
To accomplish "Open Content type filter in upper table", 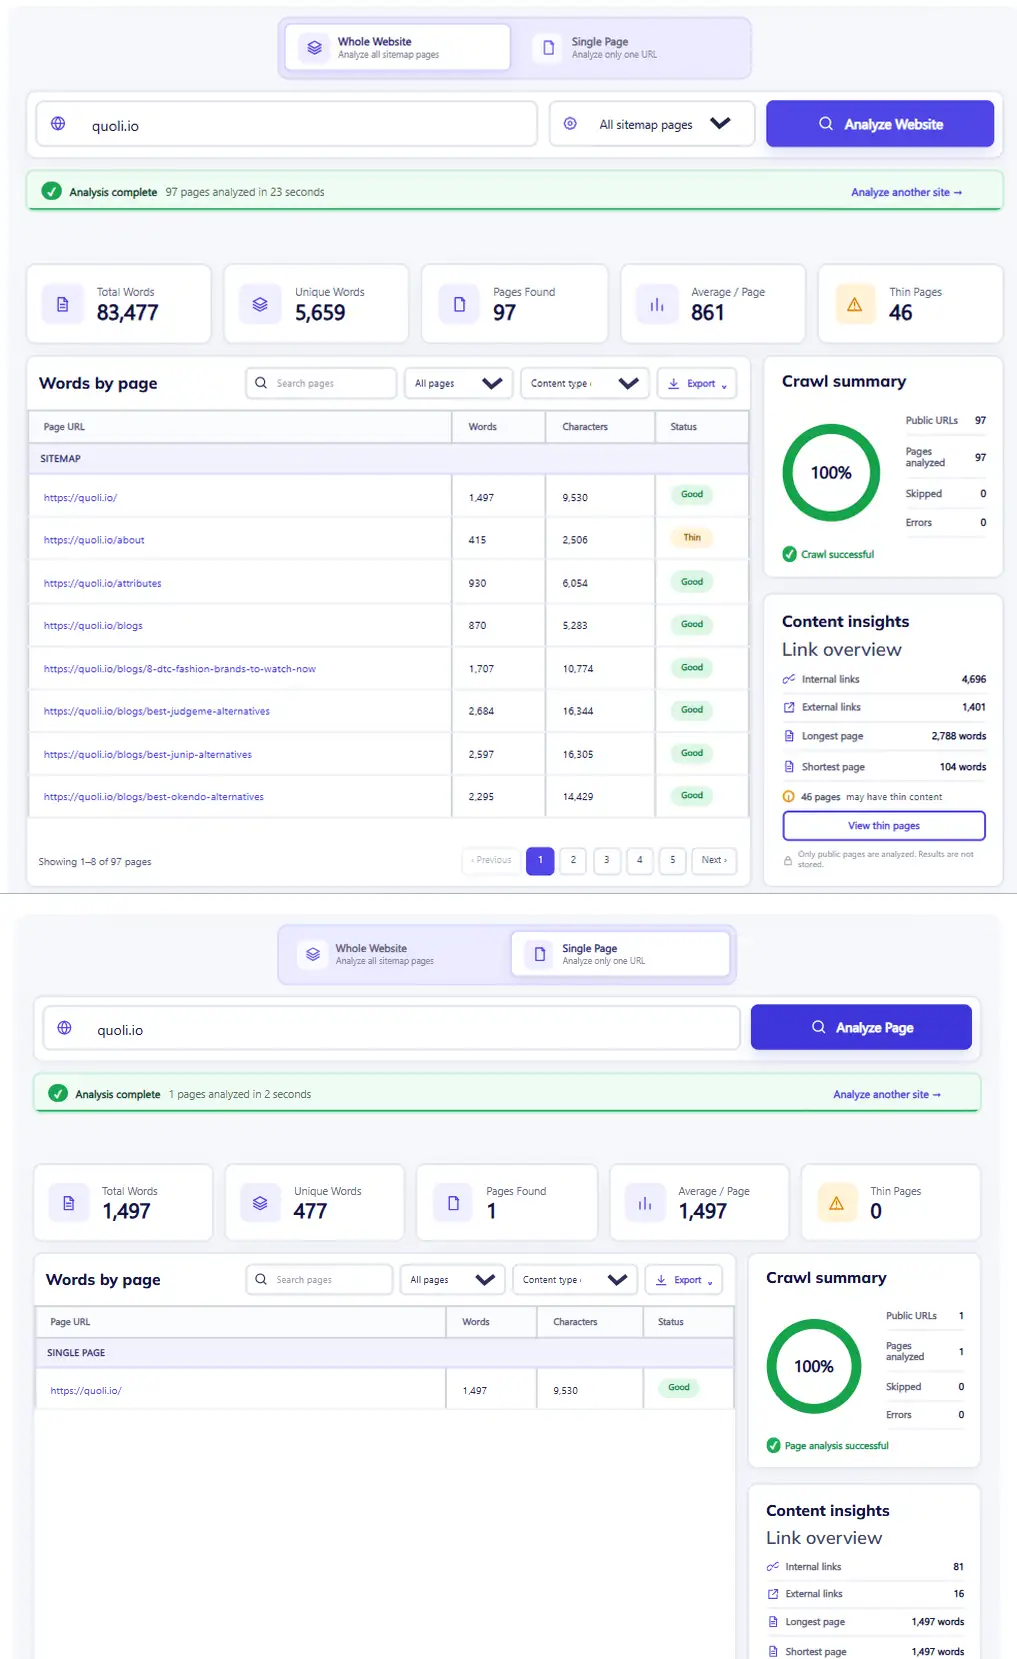I will click(585, 383).
